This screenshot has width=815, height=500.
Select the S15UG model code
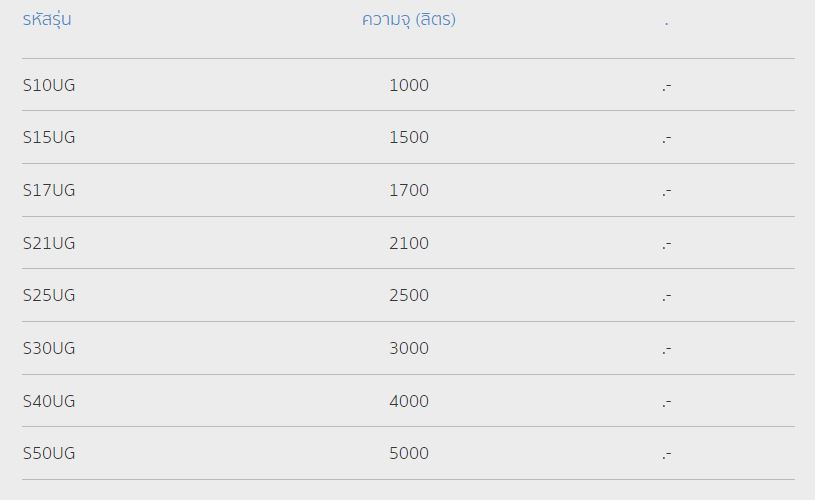point(49,138)
